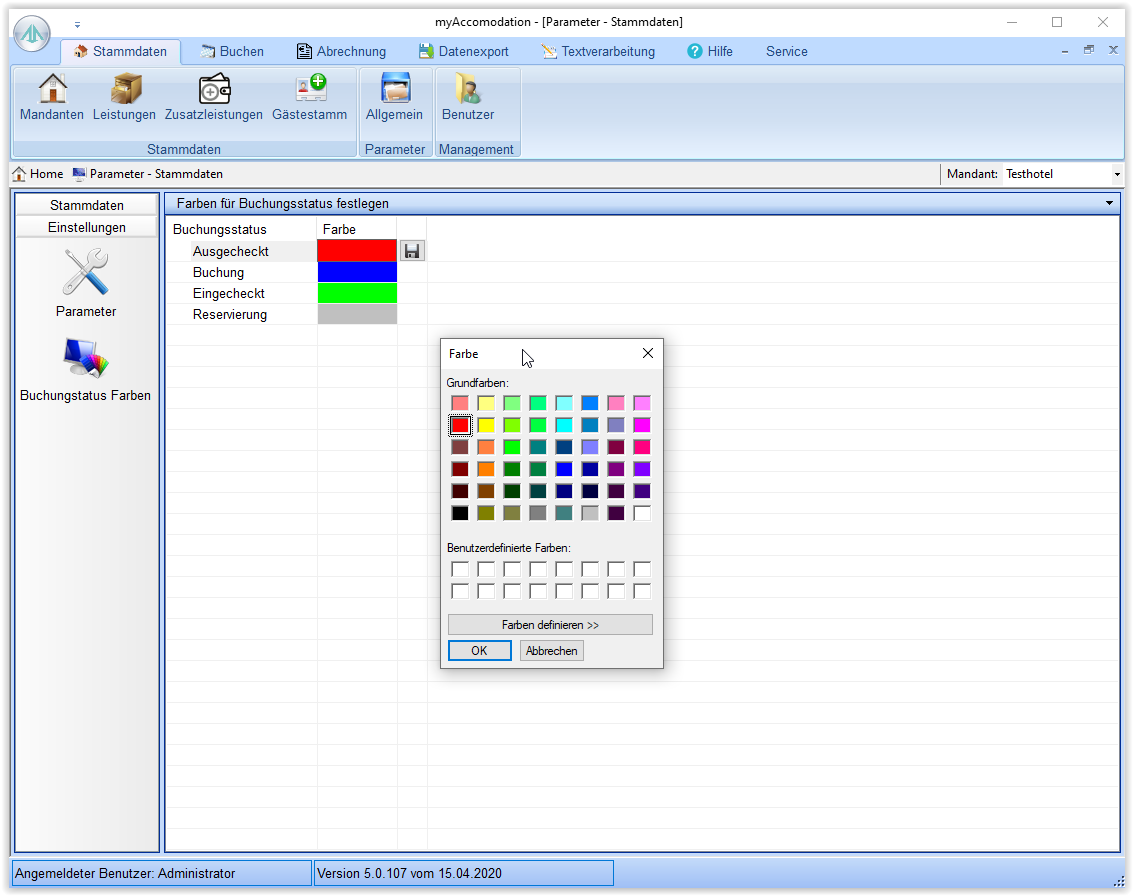Click the Parameter tools icon in sidebar

pyautogui.click(x=86, y=273)
